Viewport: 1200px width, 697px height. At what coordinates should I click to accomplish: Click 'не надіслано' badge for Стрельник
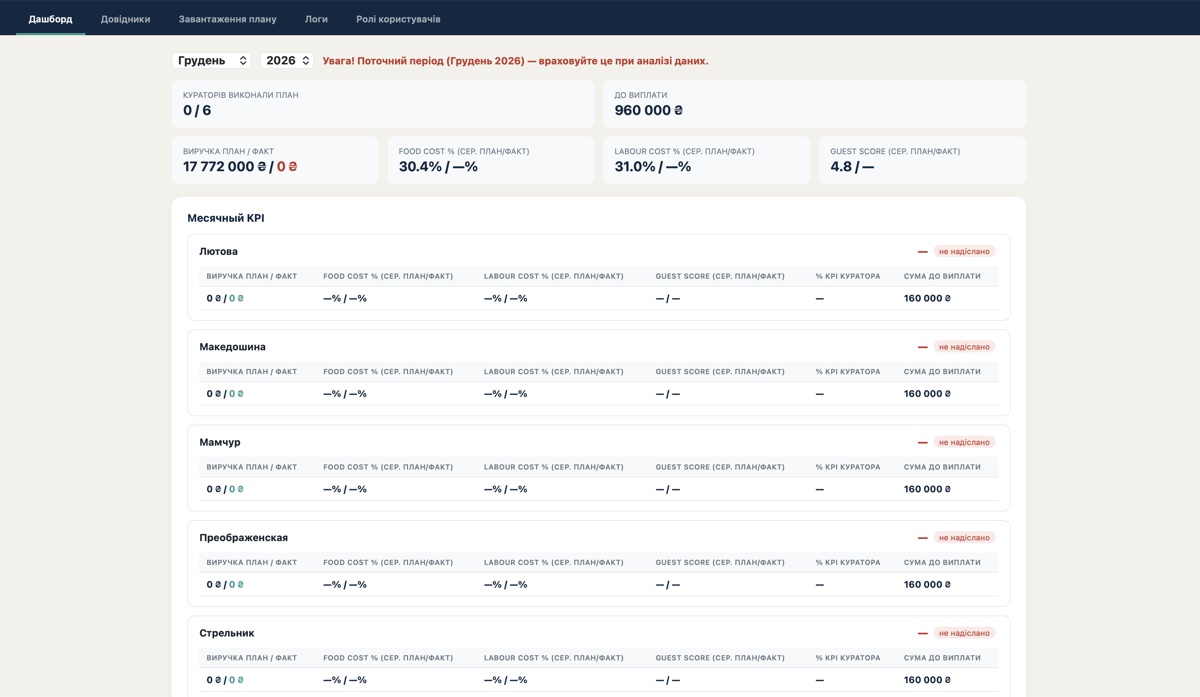(964, 633)
